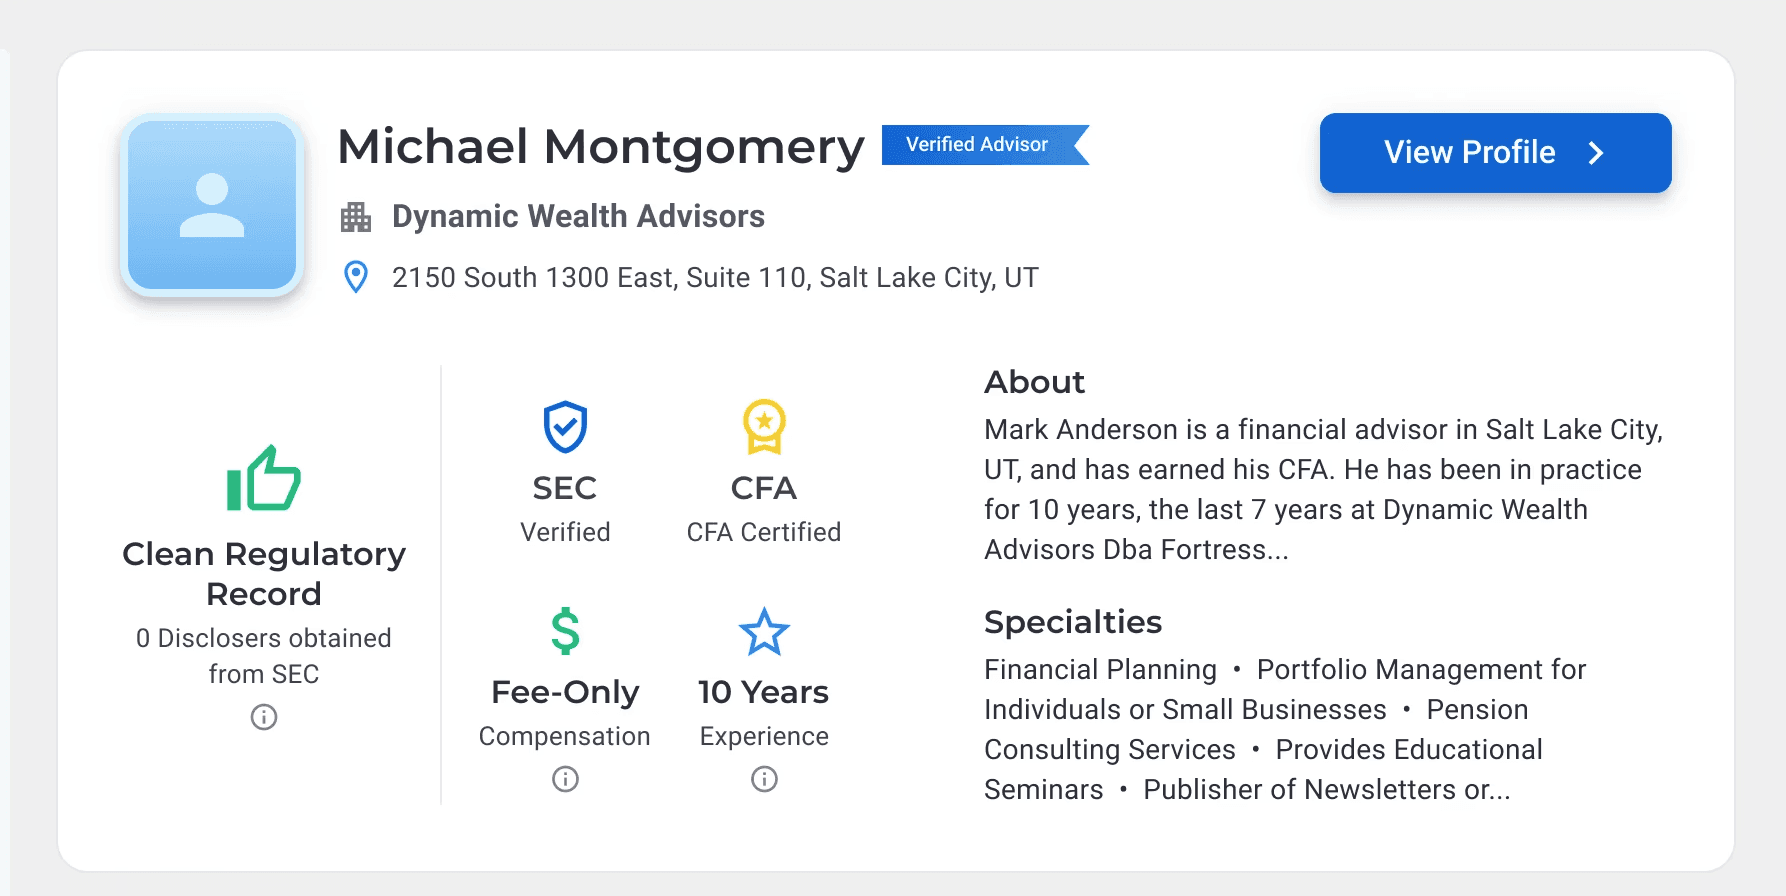Click the green thumbs-up icon

264,479
